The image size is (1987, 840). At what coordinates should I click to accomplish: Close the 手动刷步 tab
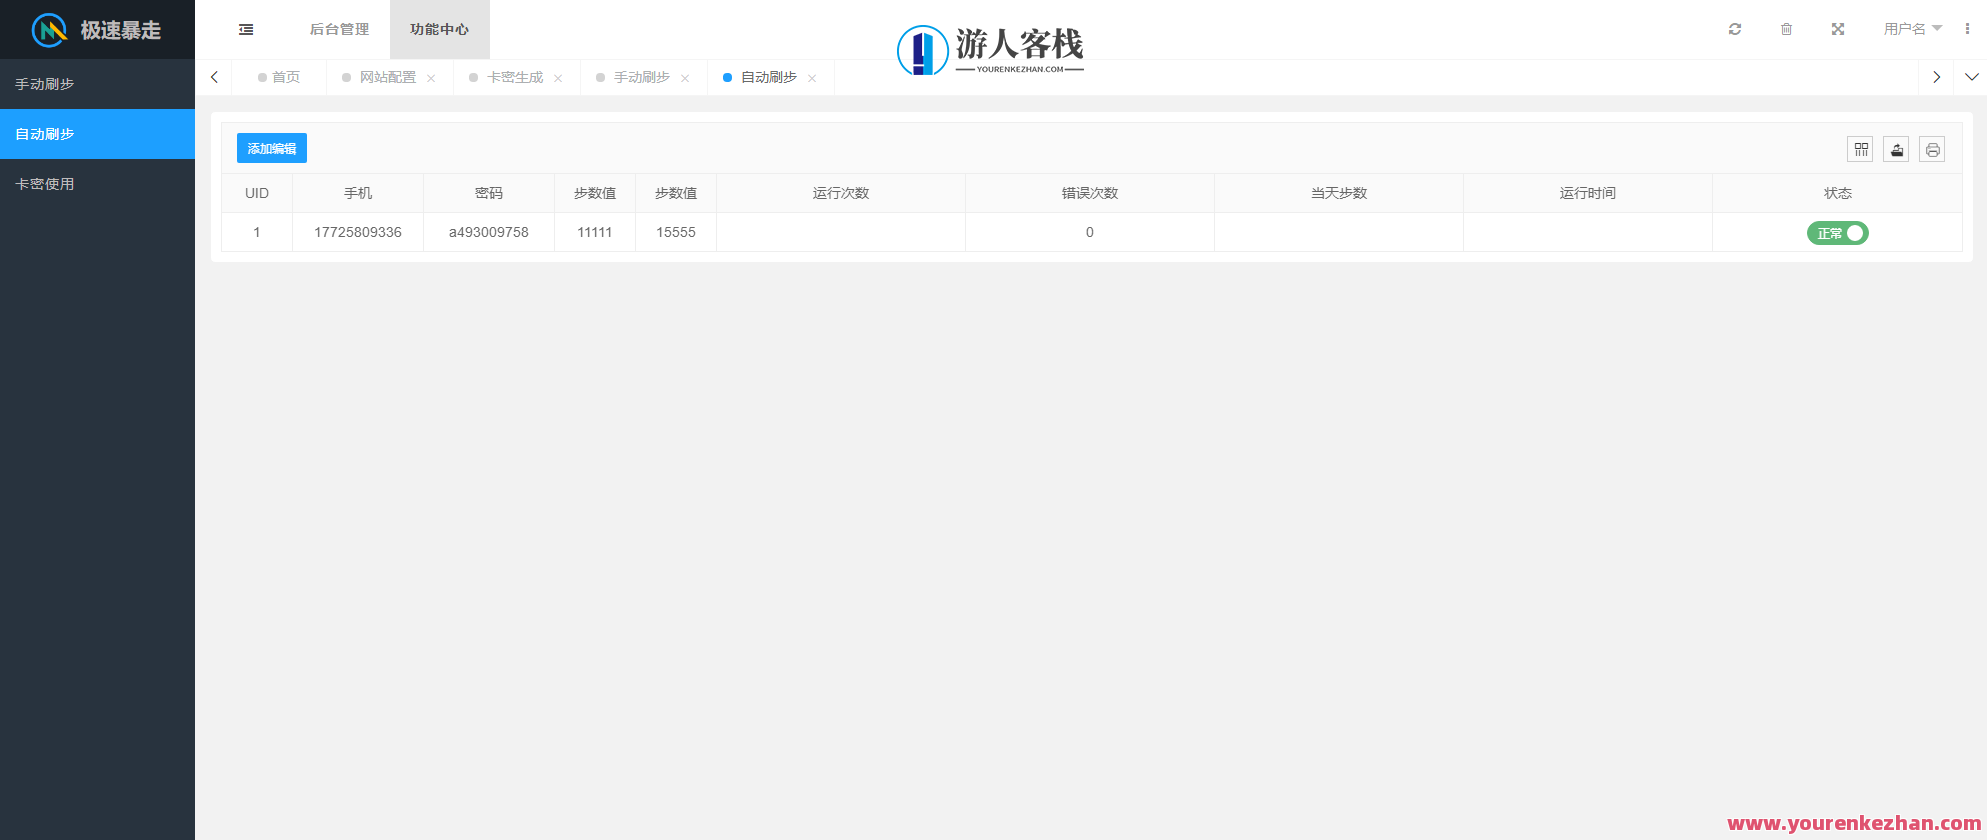685,78
